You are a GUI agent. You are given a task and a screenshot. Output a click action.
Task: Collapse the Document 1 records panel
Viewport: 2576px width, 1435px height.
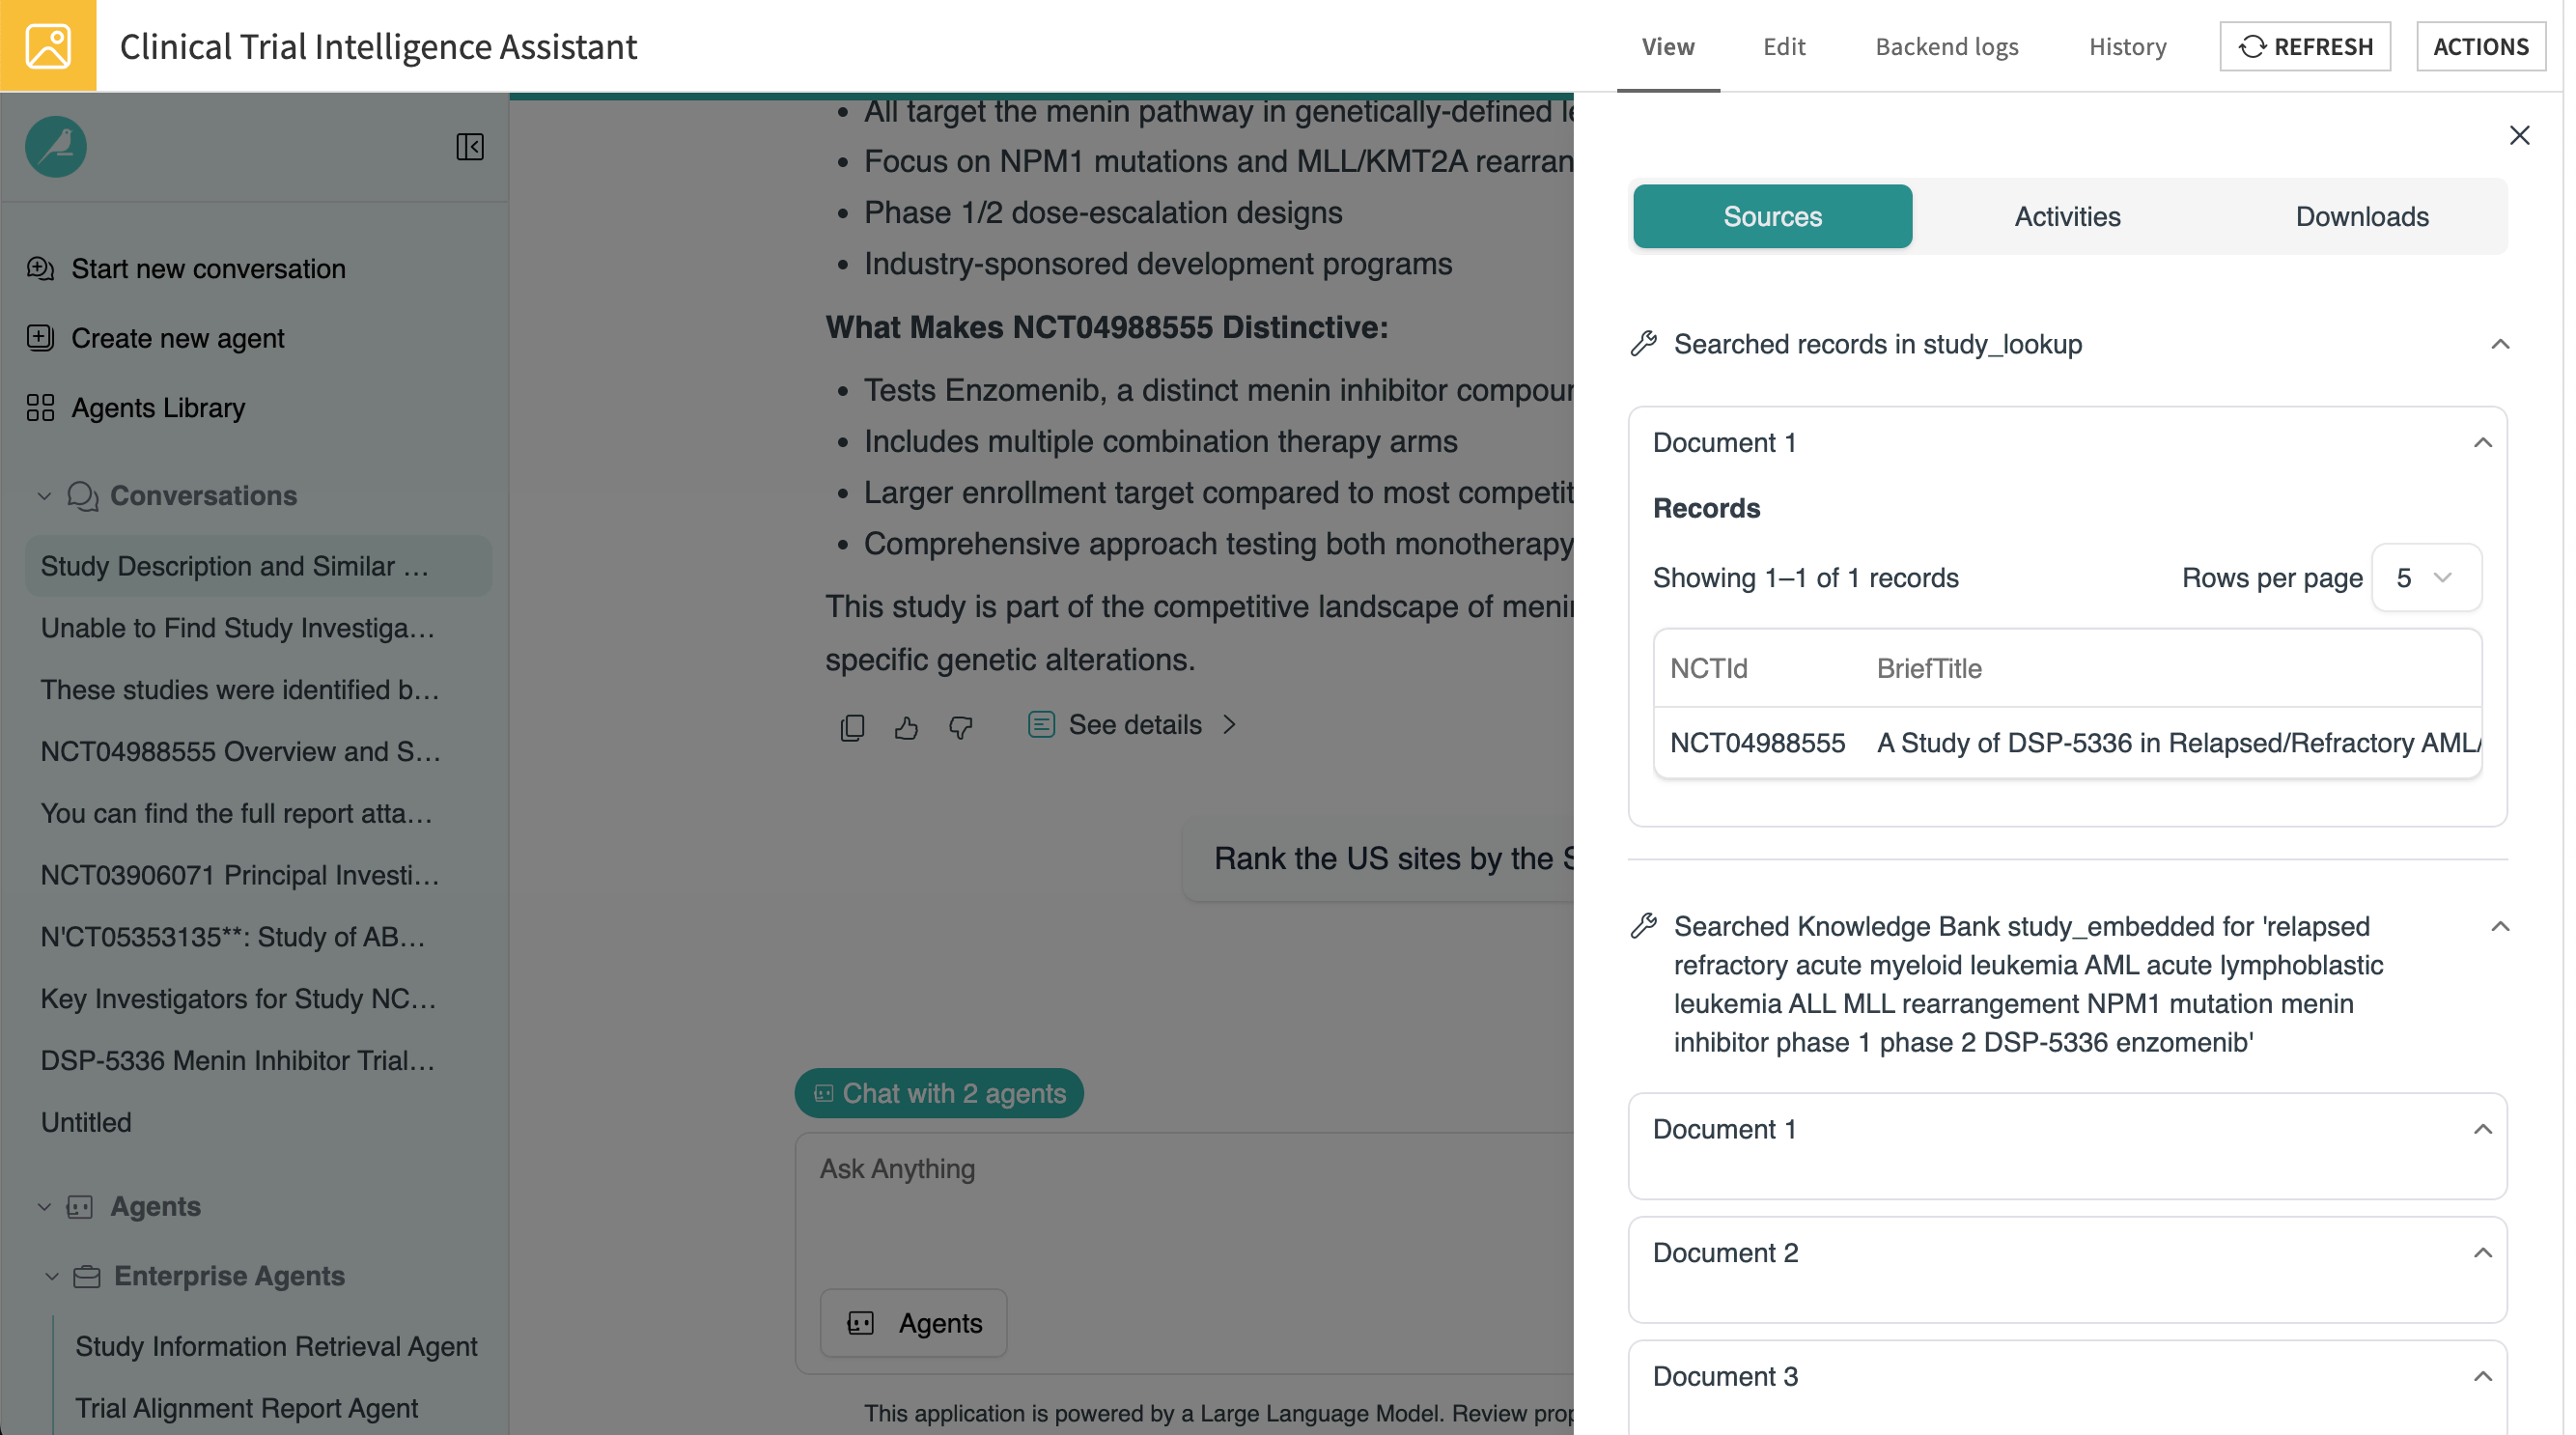click(x=2483, y=442)
